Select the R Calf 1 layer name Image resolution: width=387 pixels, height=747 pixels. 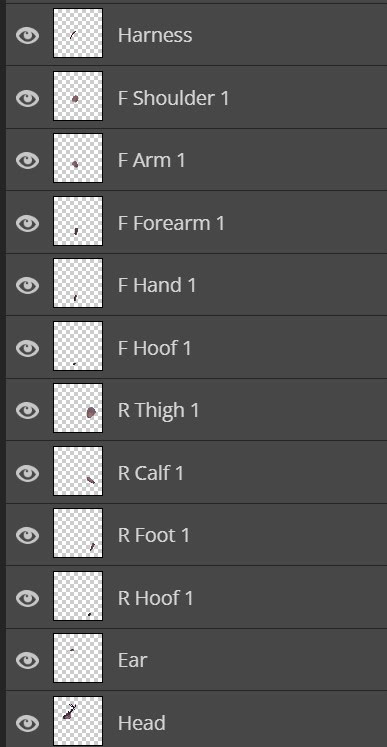[151, 473]
